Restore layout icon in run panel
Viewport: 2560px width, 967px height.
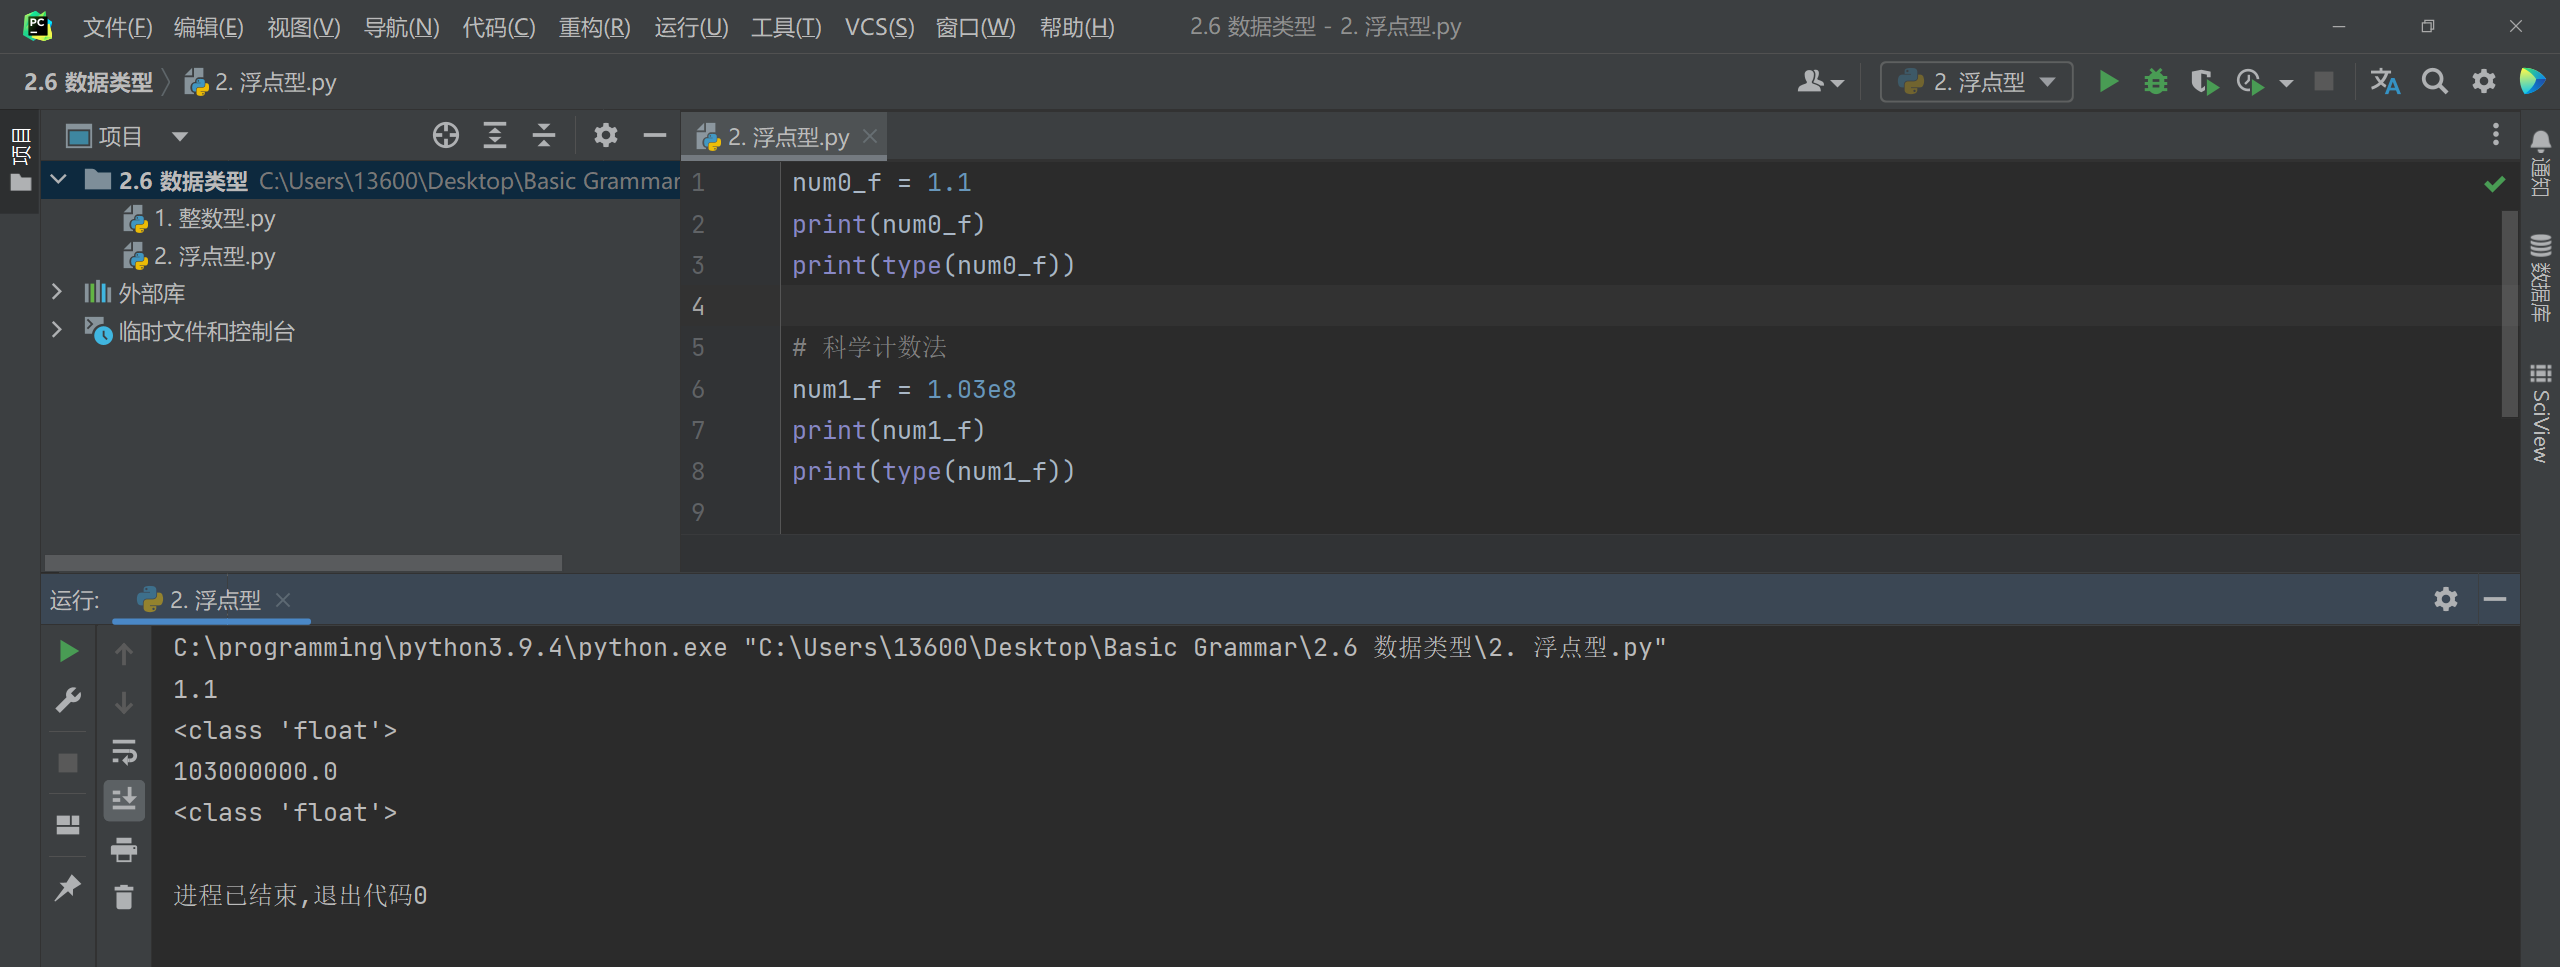[68, 824]
